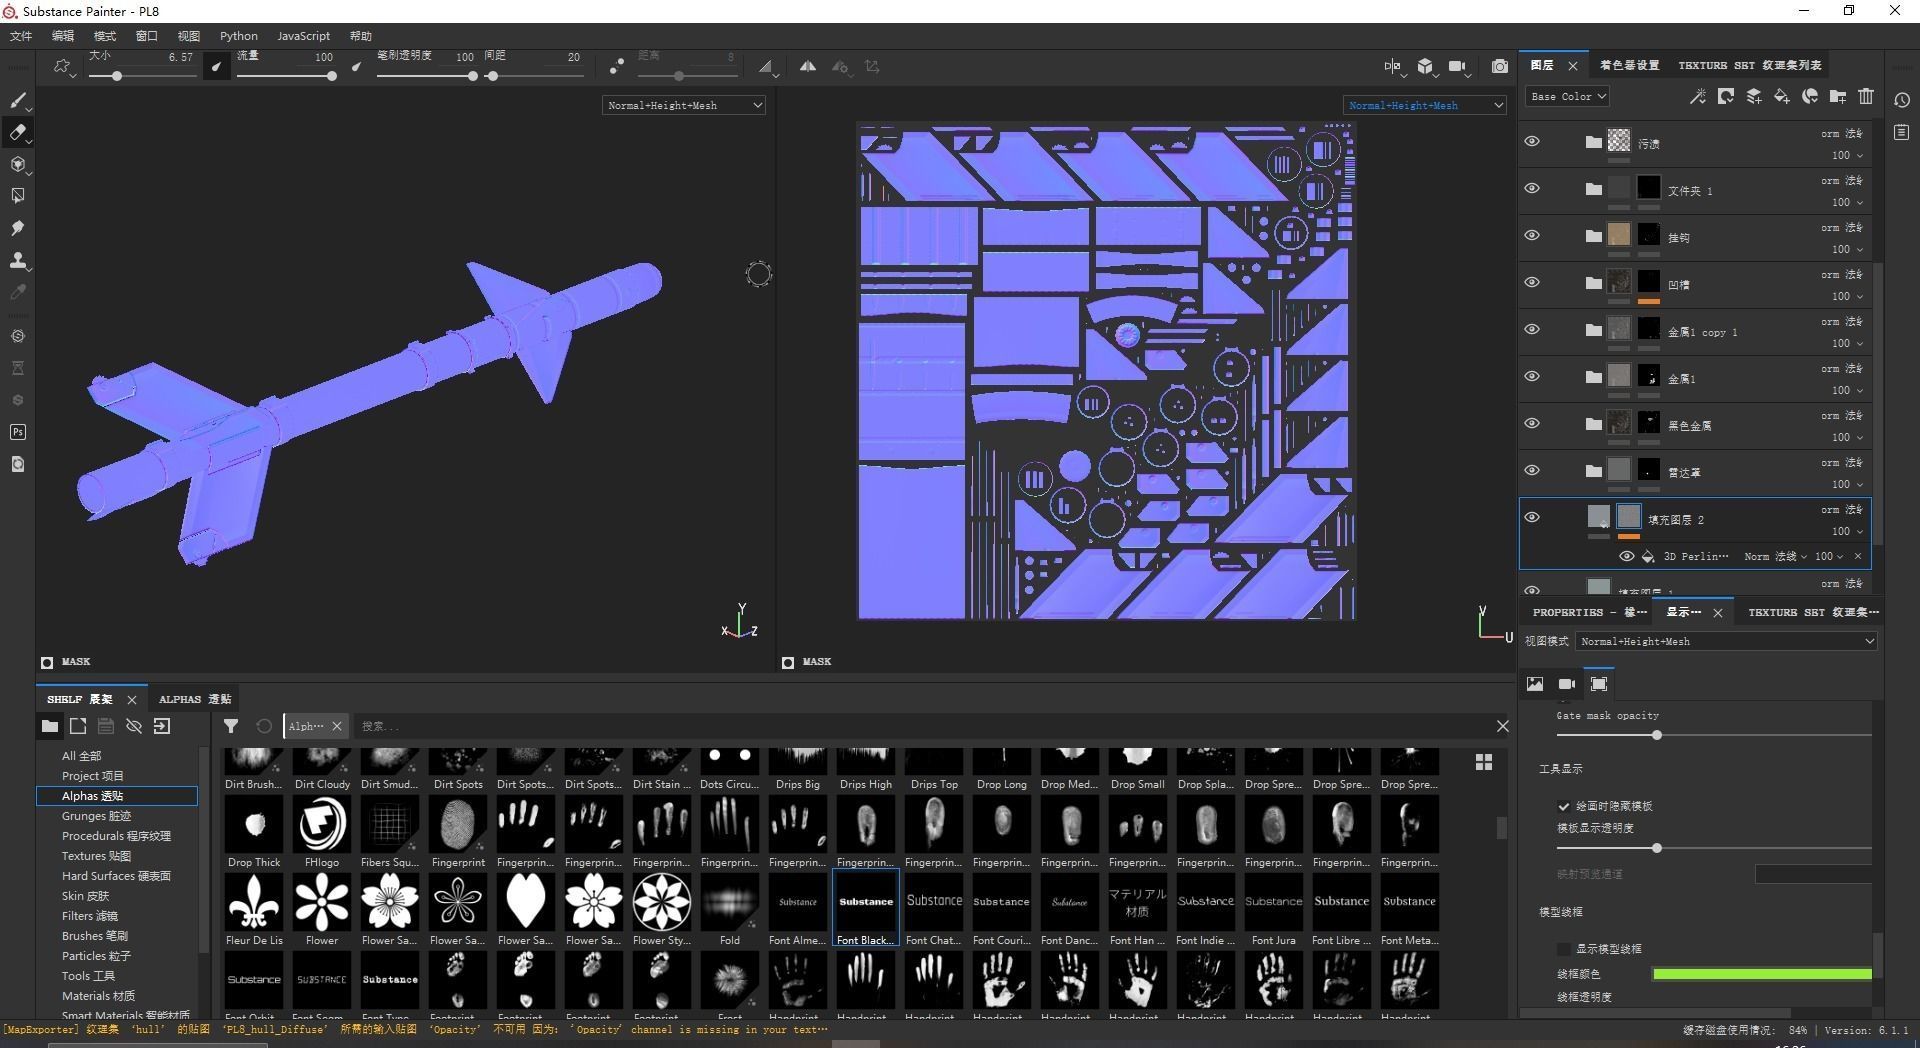Image resolution: width=1920 pixels, height=1048 pixels.
Task: Open the History panel icon
Action: [1901, 100]
